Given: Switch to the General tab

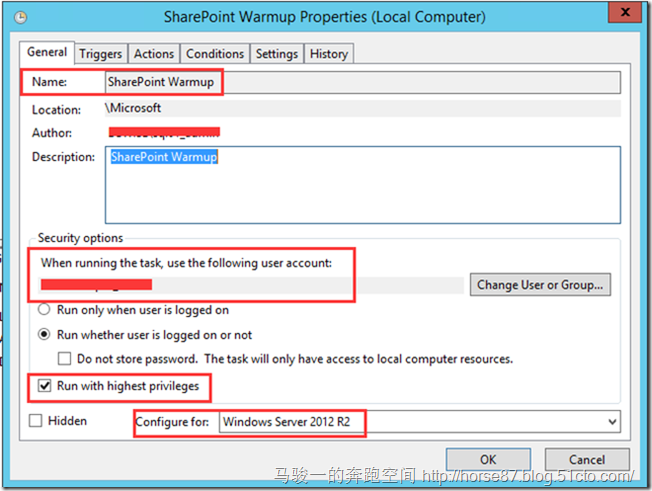Looking at the screenshot, I should tap(47, 52).
